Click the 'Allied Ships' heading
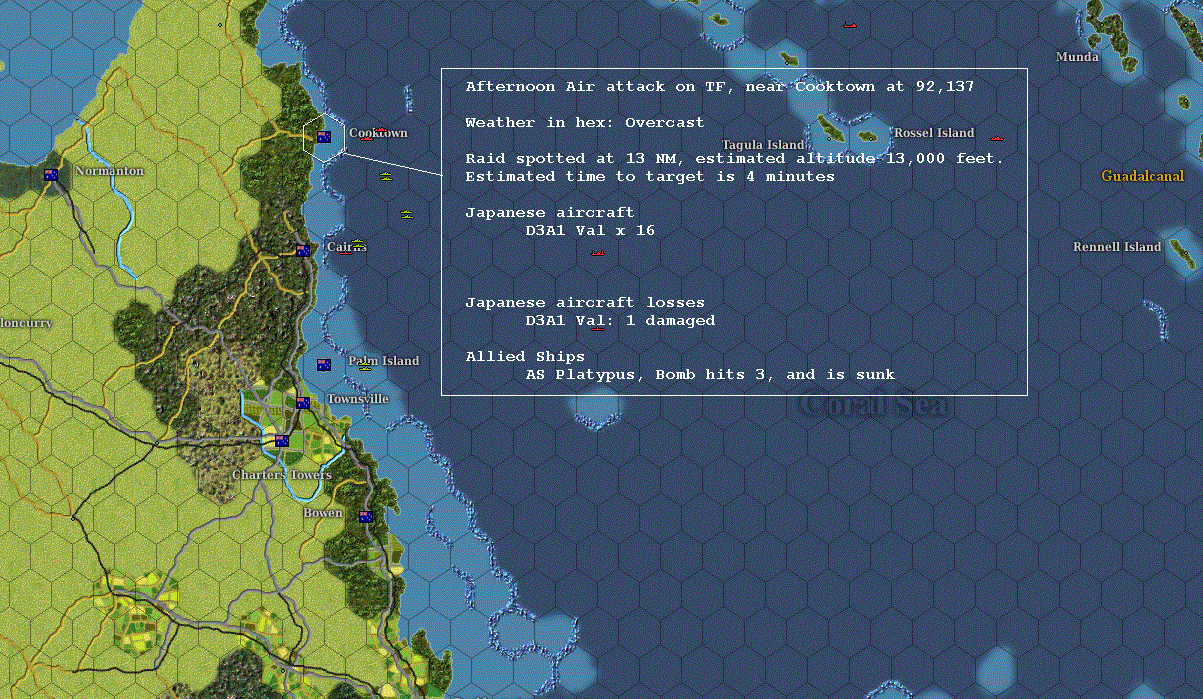Image resolution: width=1203 pixels, height=699 pixels. (x=525, y=357)
